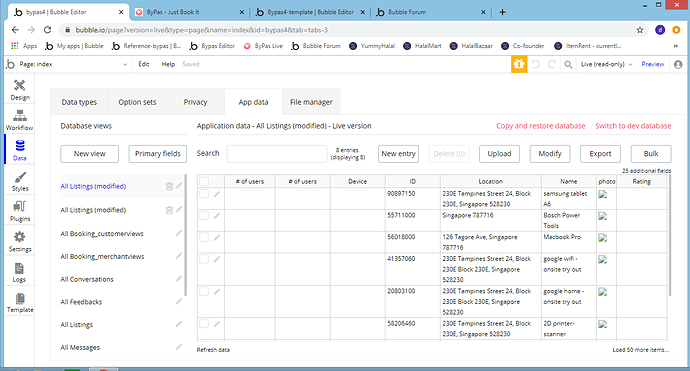The image size is (690, 371).
Task: Click the Bulk button
Action: 651,154
